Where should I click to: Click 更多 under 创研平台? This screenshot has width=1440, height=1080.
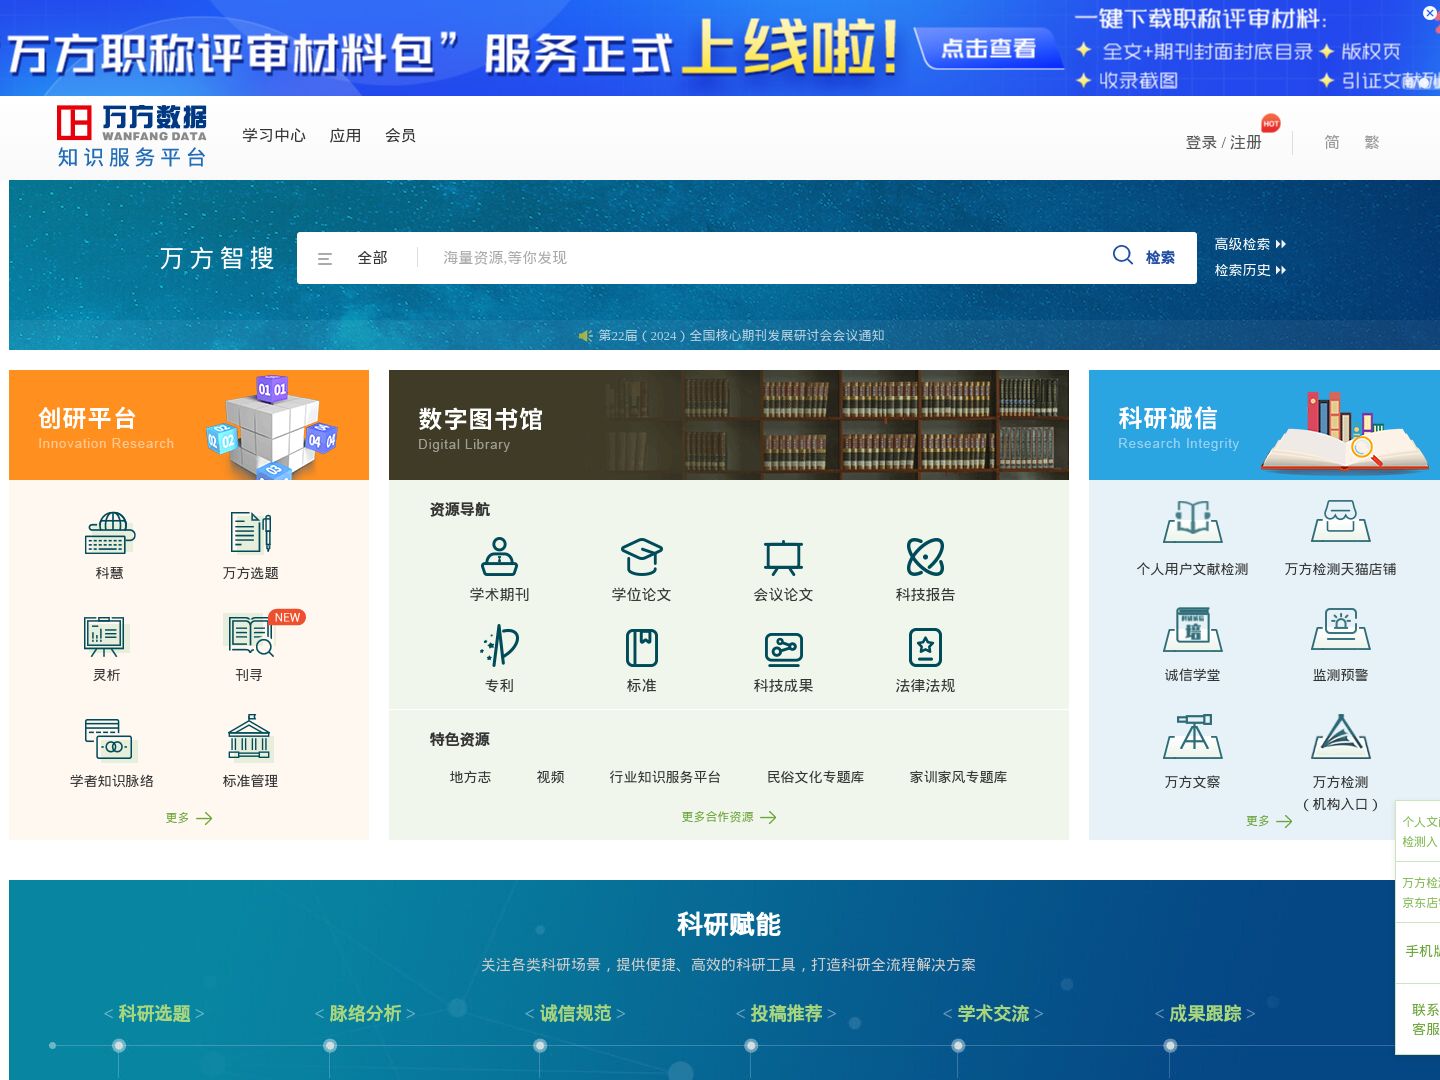(x=189, y=818)
